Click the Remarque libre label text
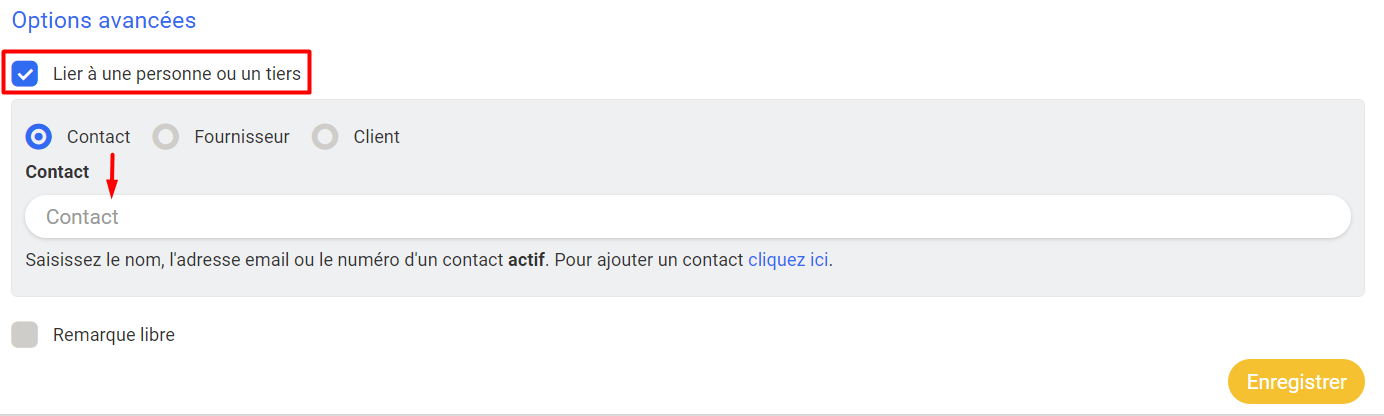Screen dimensions: 1384x416 113,335
